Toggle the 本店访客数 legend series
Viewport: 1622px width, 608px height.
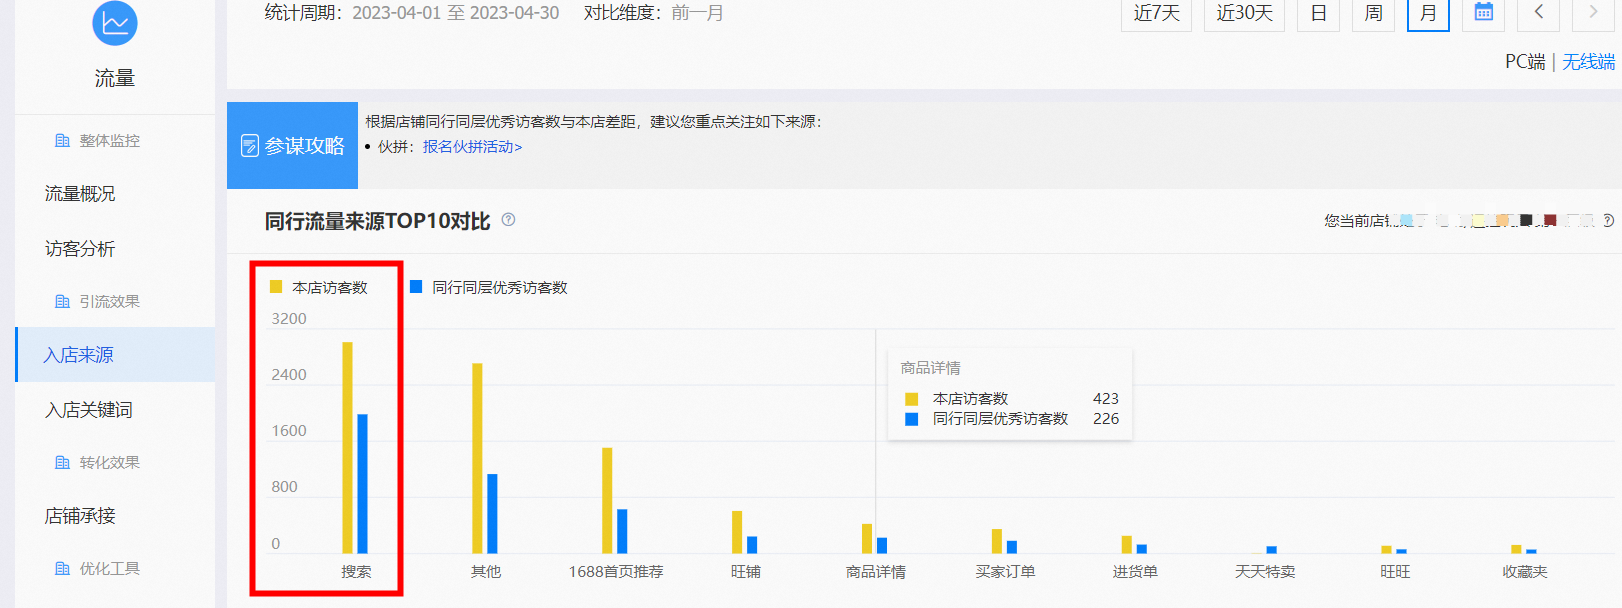[319, 287]
